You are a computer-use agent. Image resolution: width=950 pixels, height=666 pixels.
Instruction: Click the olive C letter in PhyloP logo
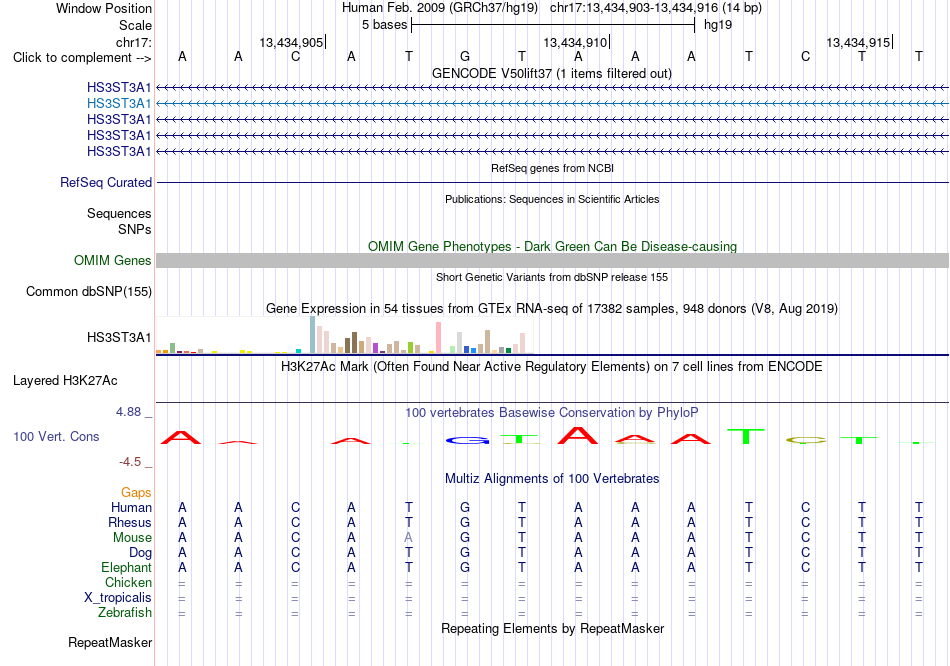tap(806, 441)
